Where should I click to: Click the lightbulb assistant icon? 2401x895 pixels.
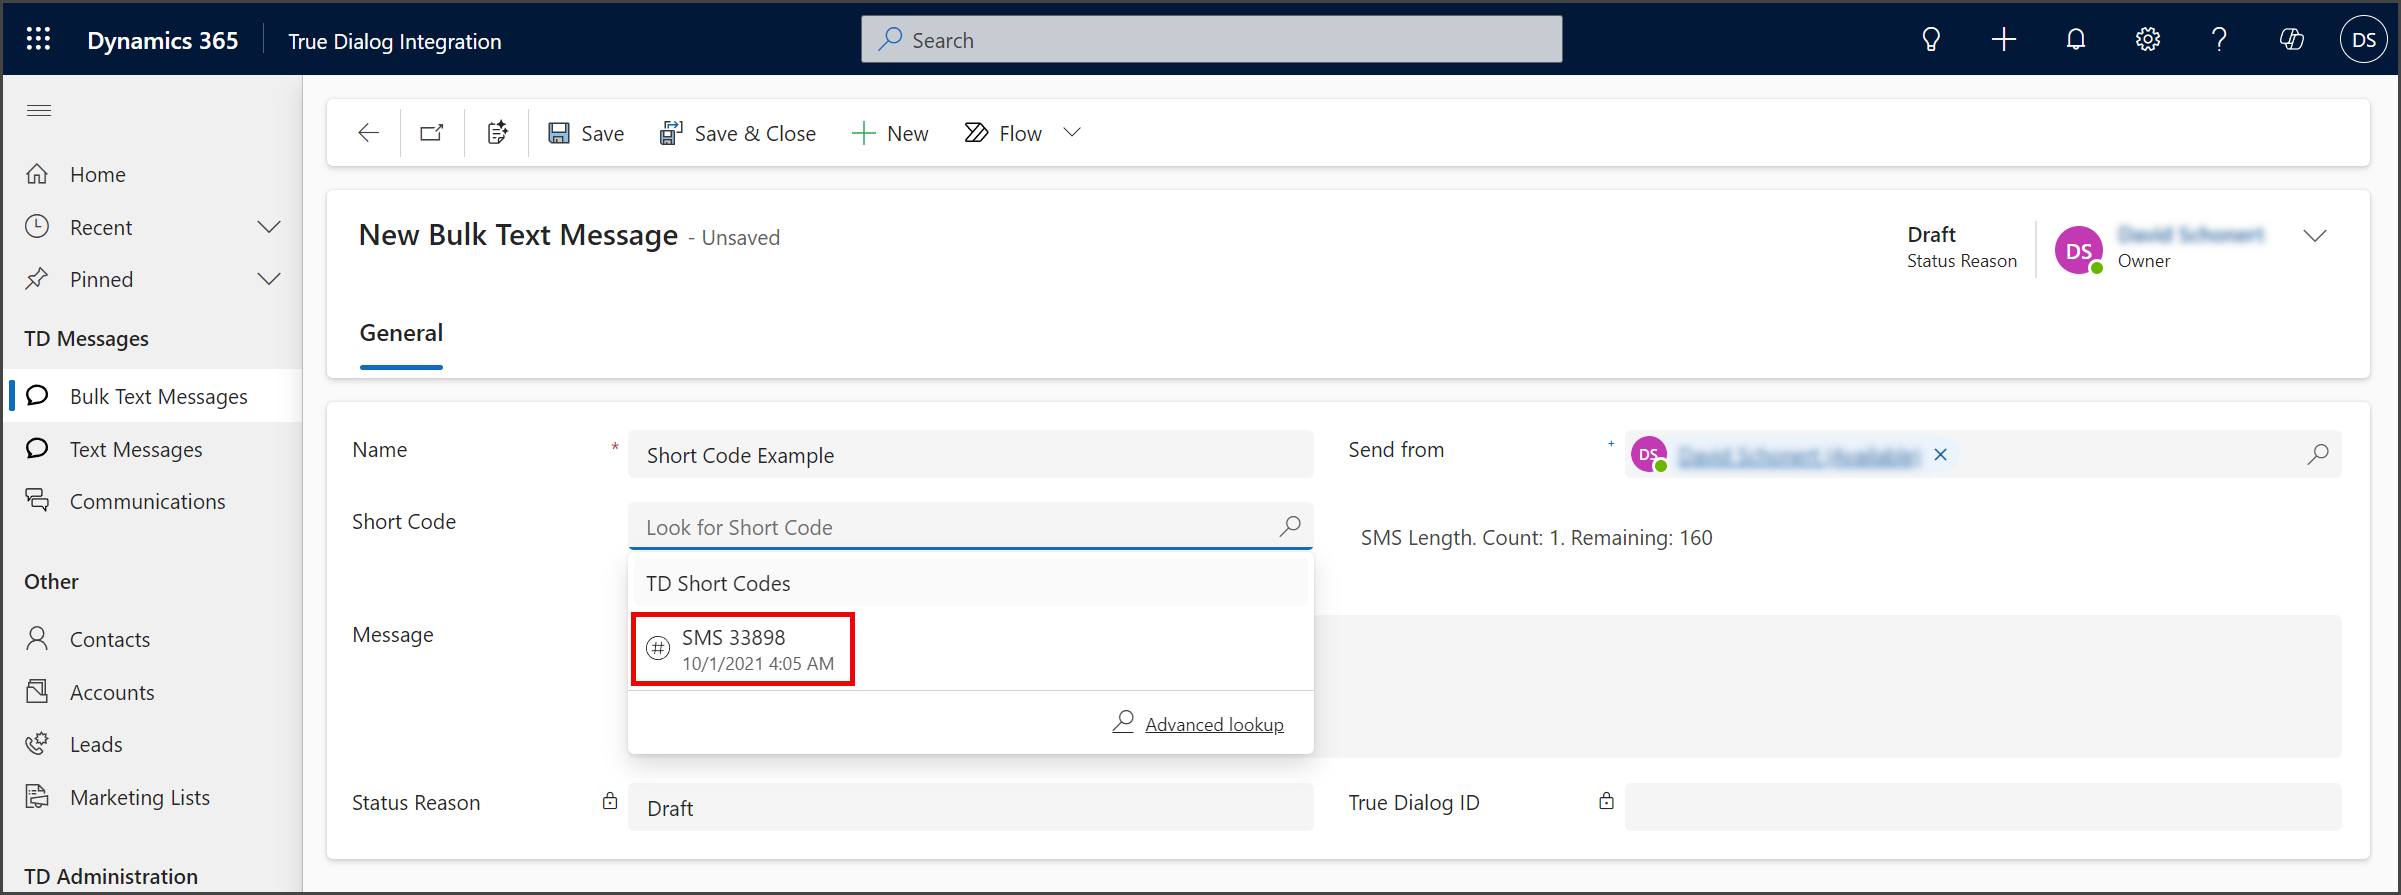[x=1931, y=40]
